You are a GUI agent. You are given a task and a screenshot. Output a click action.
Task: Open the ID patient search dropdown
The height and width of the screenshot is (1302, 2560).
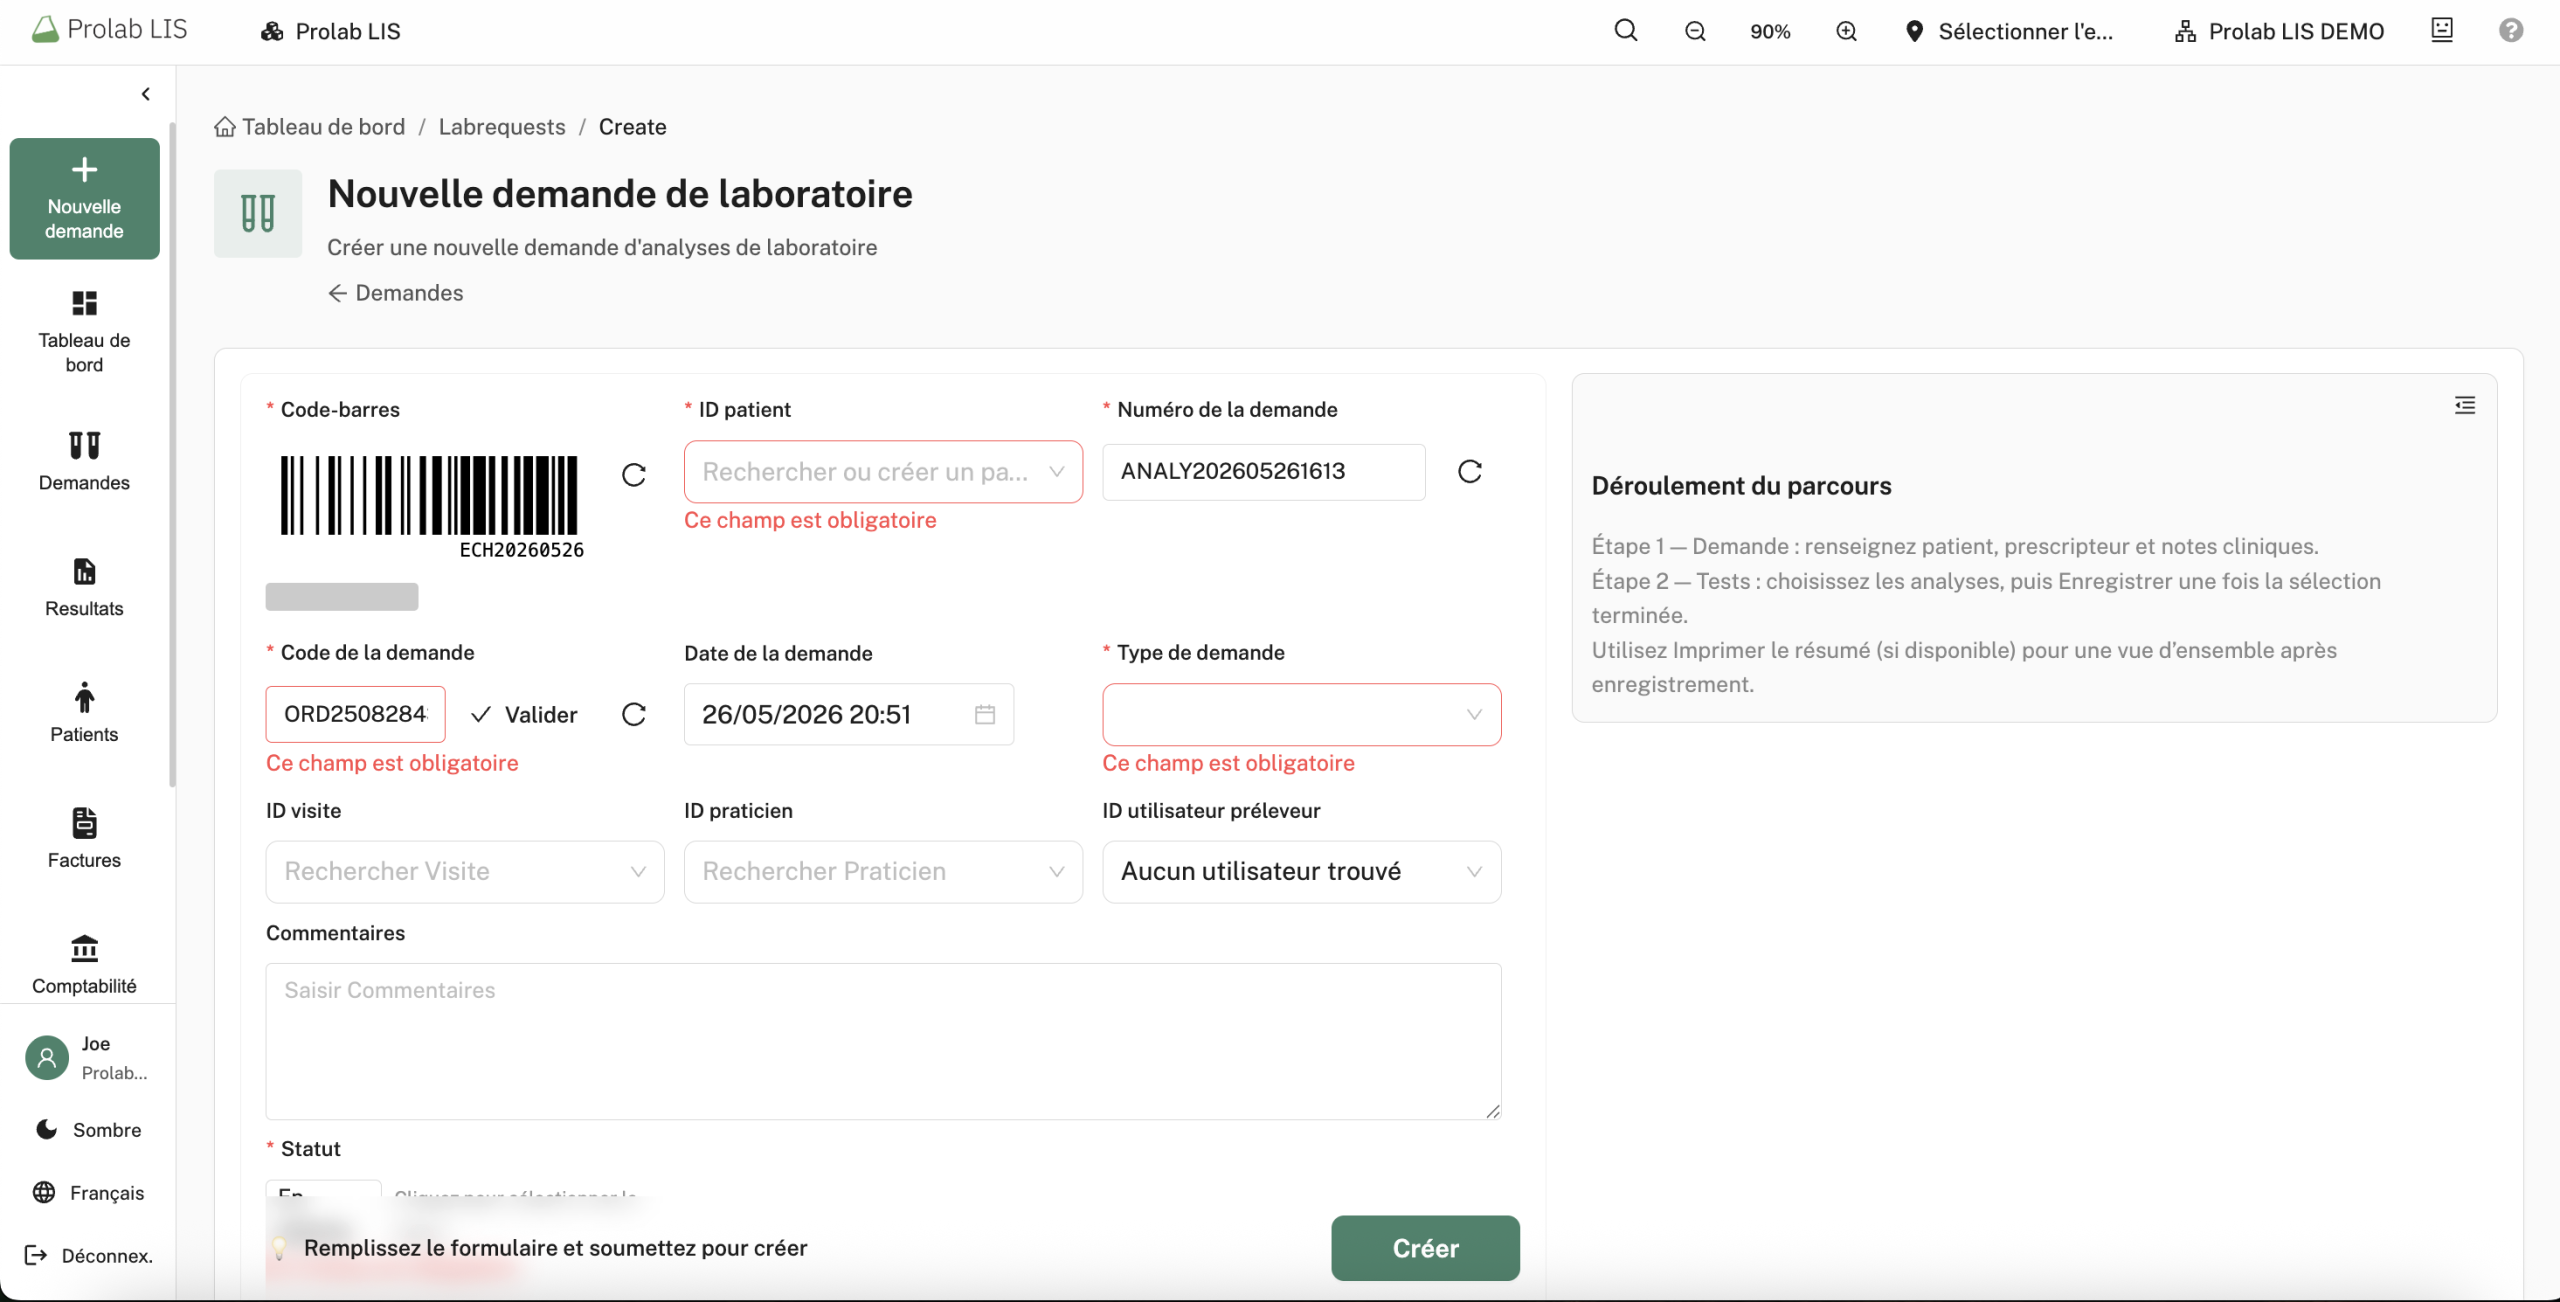click(x=883, y=471)
